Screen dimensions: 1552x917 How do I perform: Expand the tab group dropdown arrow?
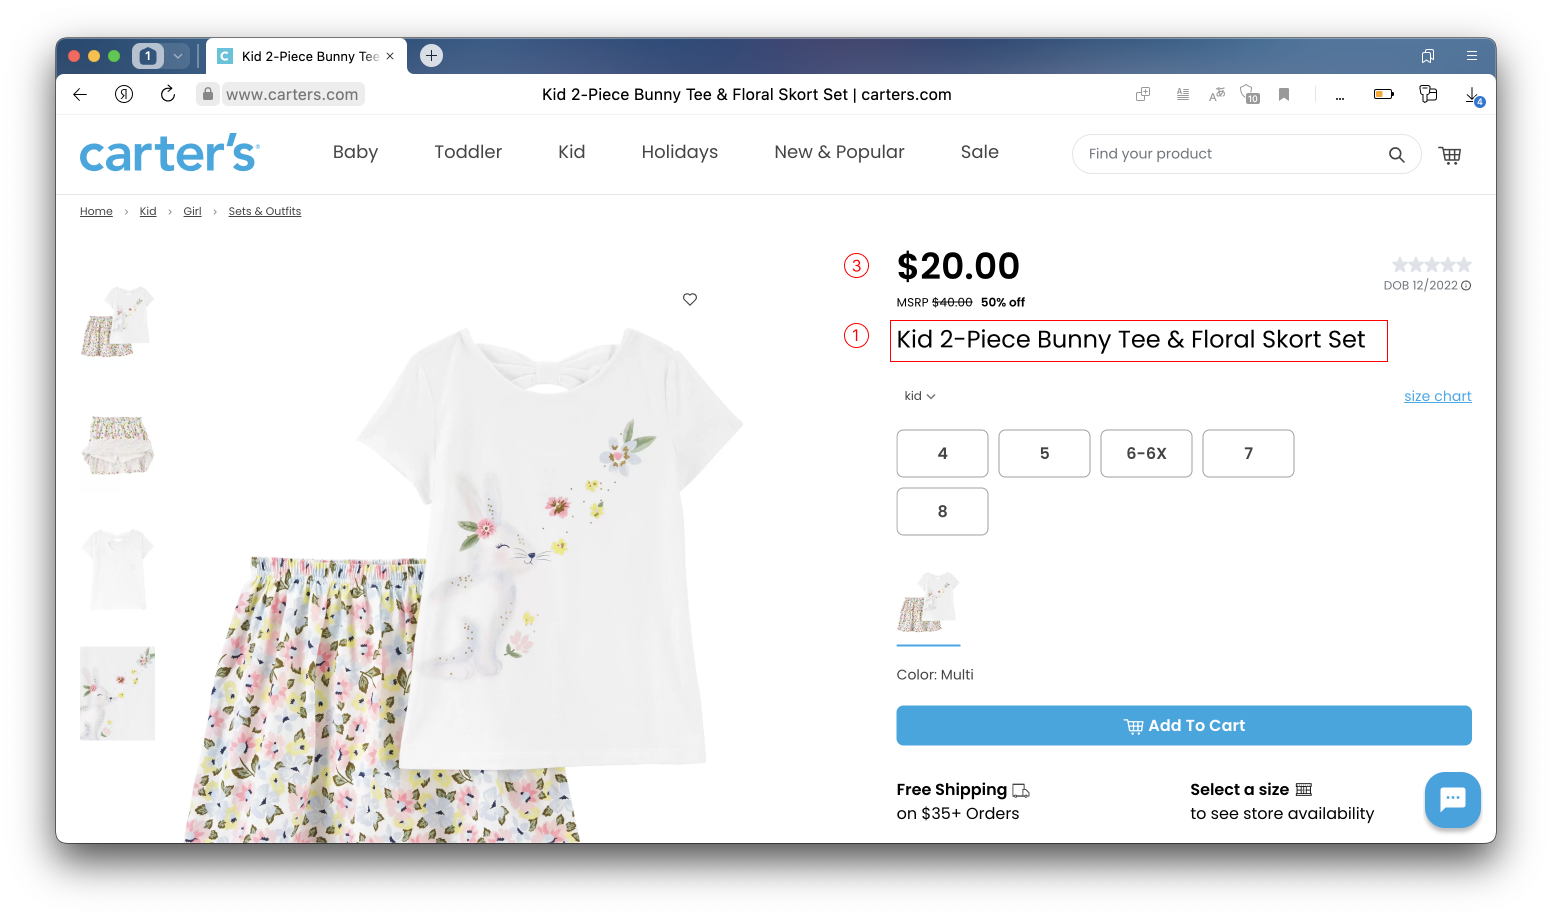tap(178, 56)
